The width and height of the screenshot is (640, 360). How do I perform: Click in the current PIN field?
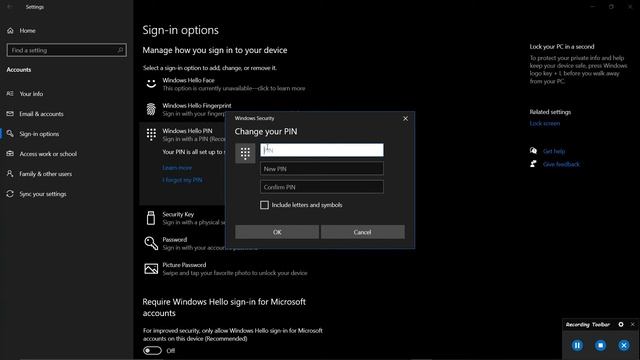tap(322, 150)
